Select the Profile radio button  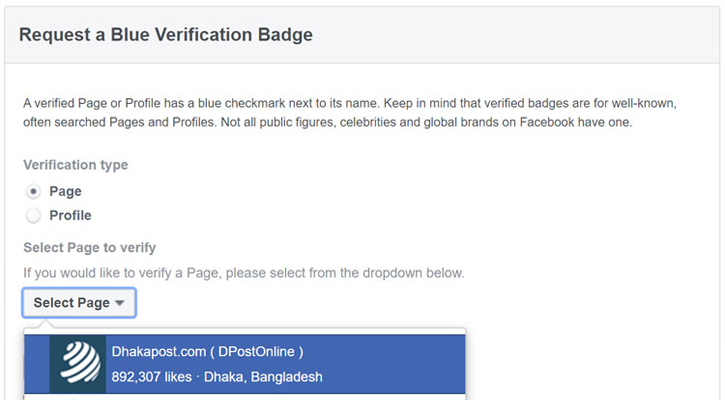[x=34, y=215]
